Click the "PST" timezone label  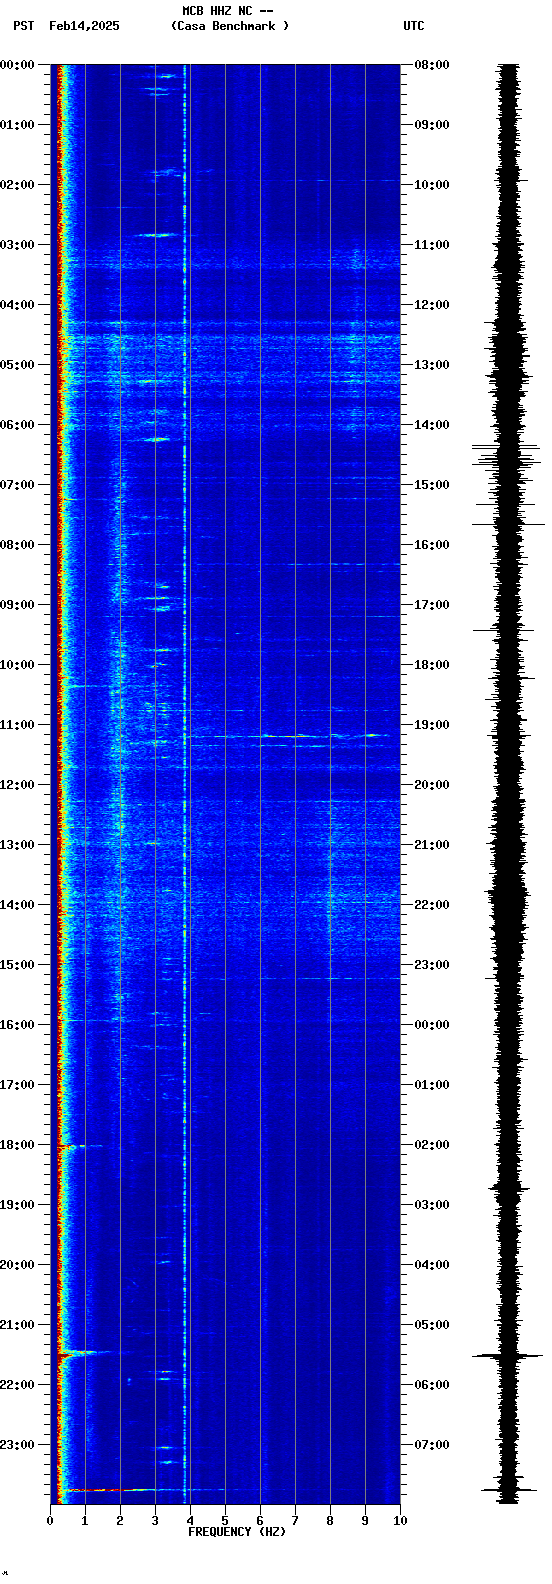(x=23, y=26)
